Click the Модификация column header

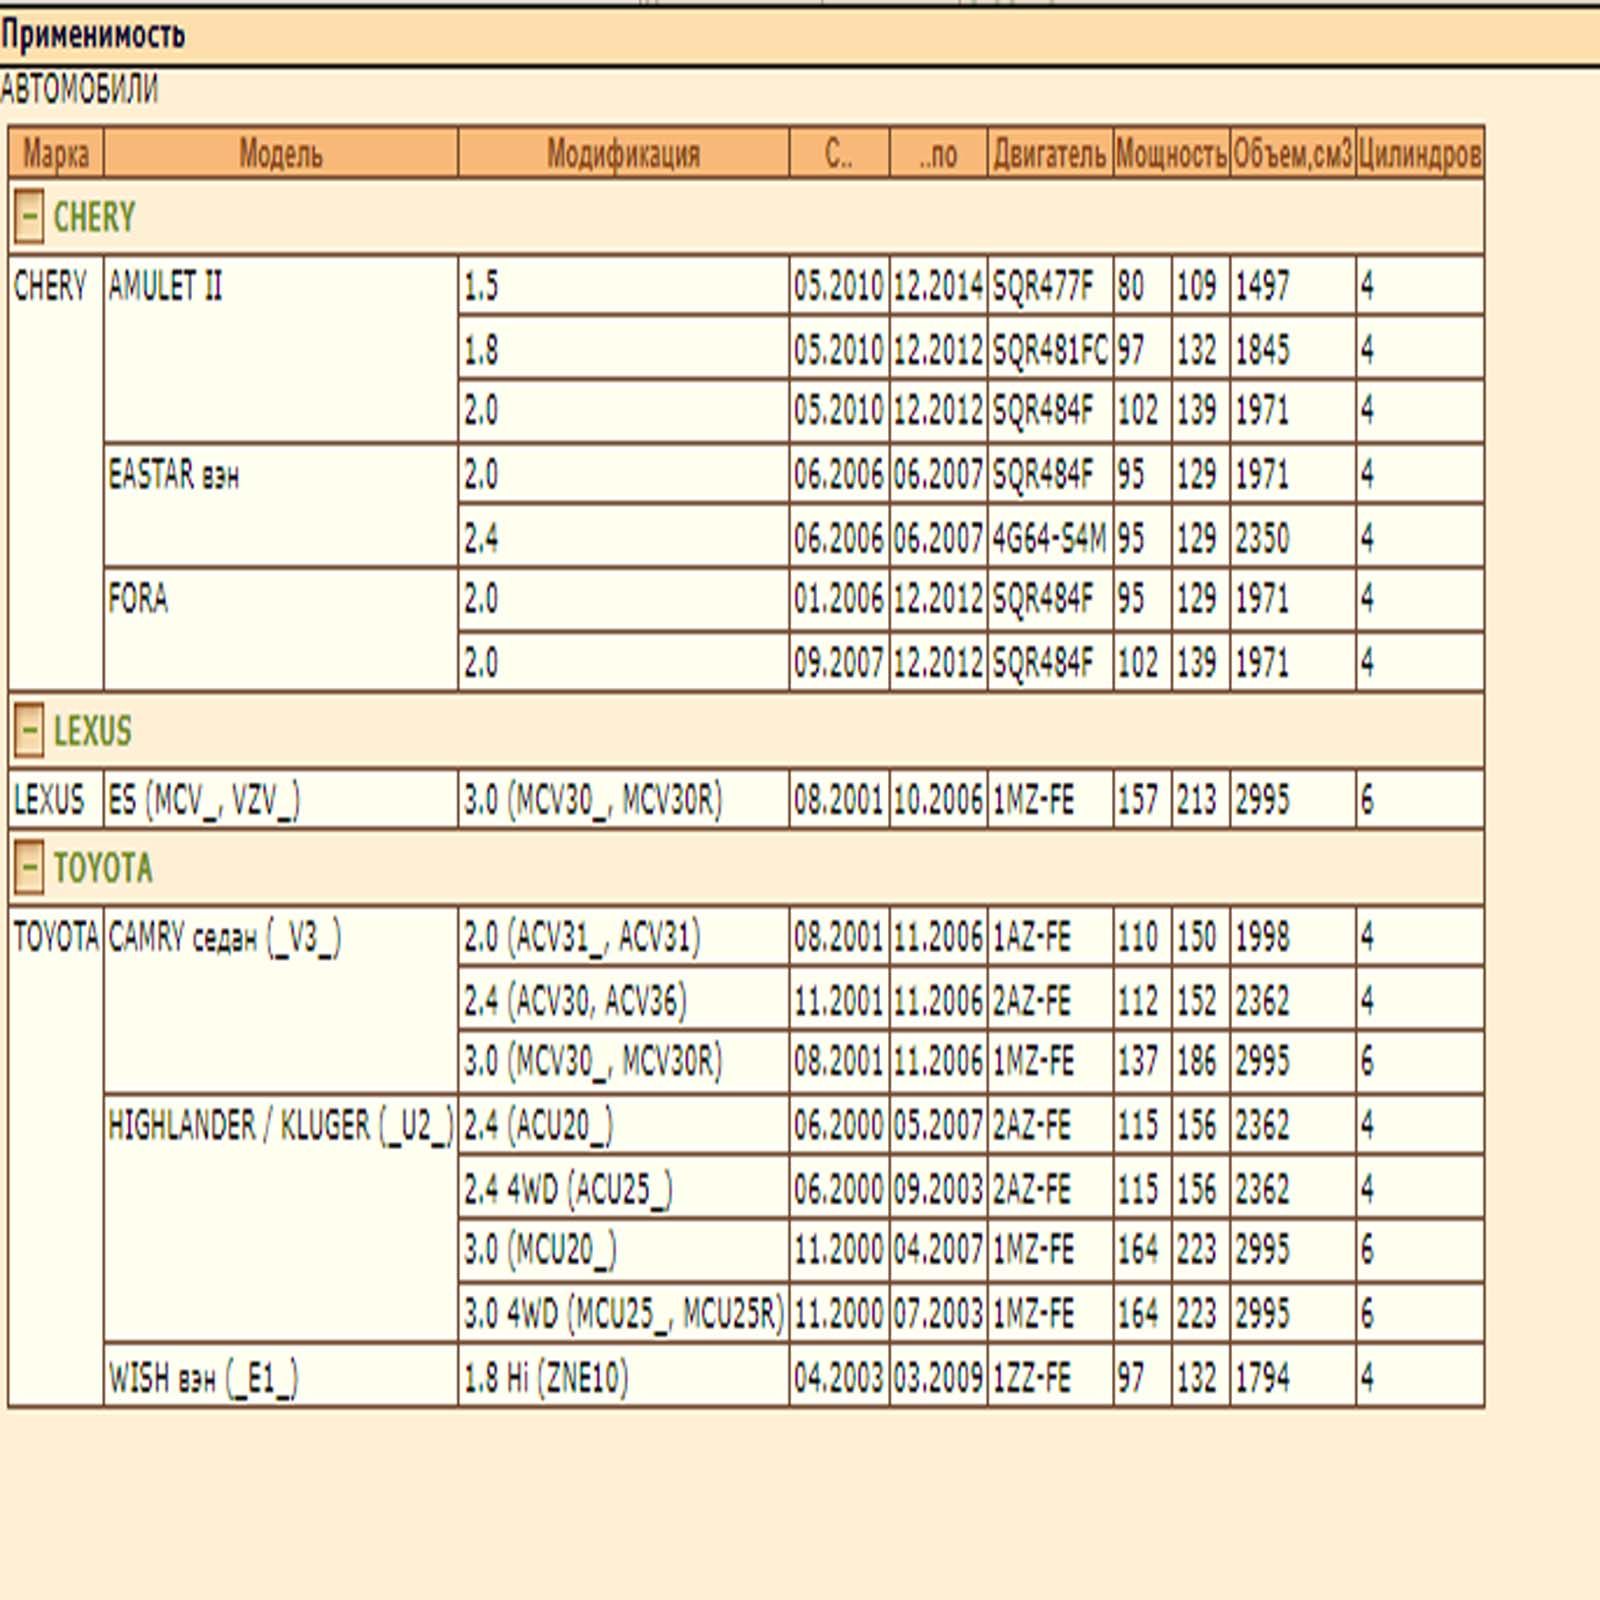click(623, 154)
